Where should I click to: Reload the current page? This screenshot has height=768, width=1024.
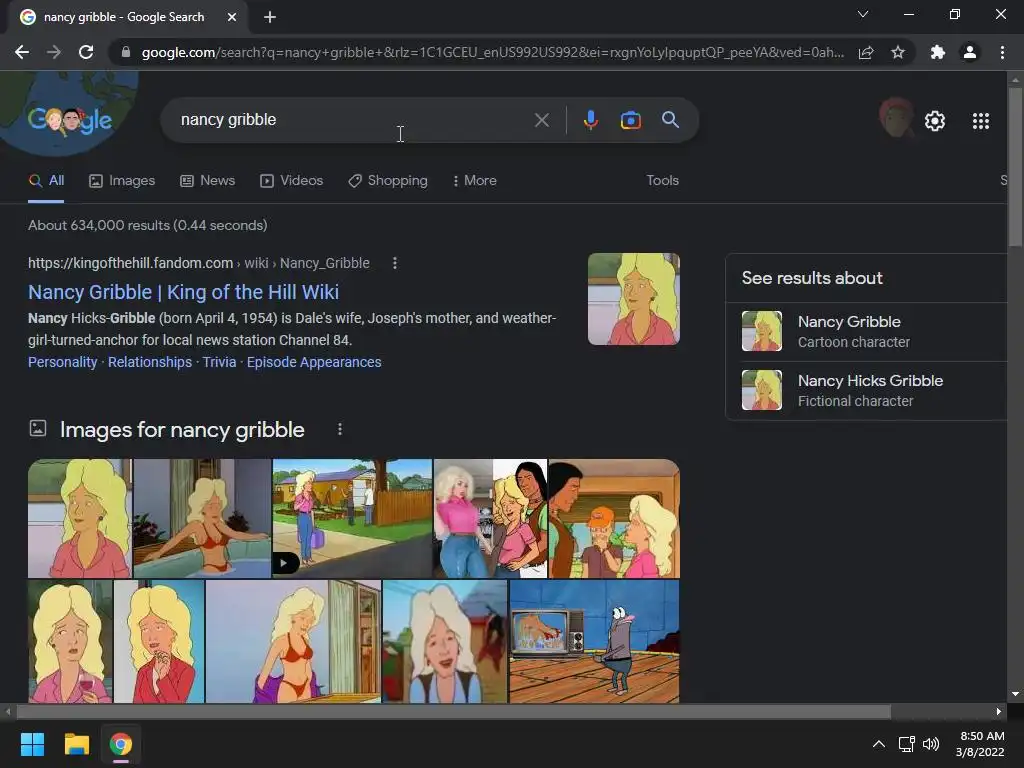(86, 52)
